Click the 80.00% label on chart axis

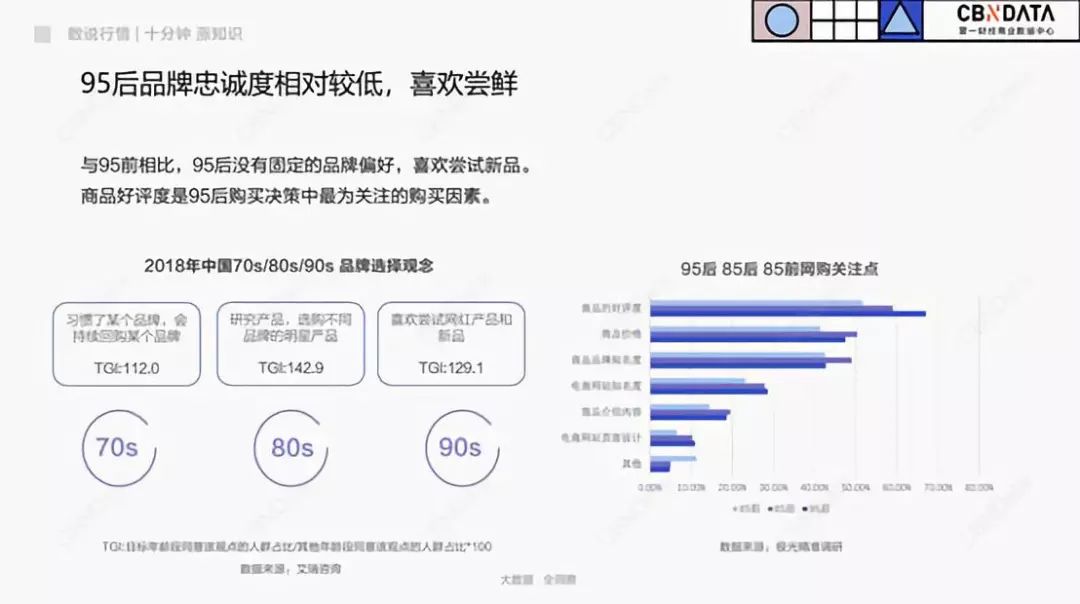click(978, 488)
